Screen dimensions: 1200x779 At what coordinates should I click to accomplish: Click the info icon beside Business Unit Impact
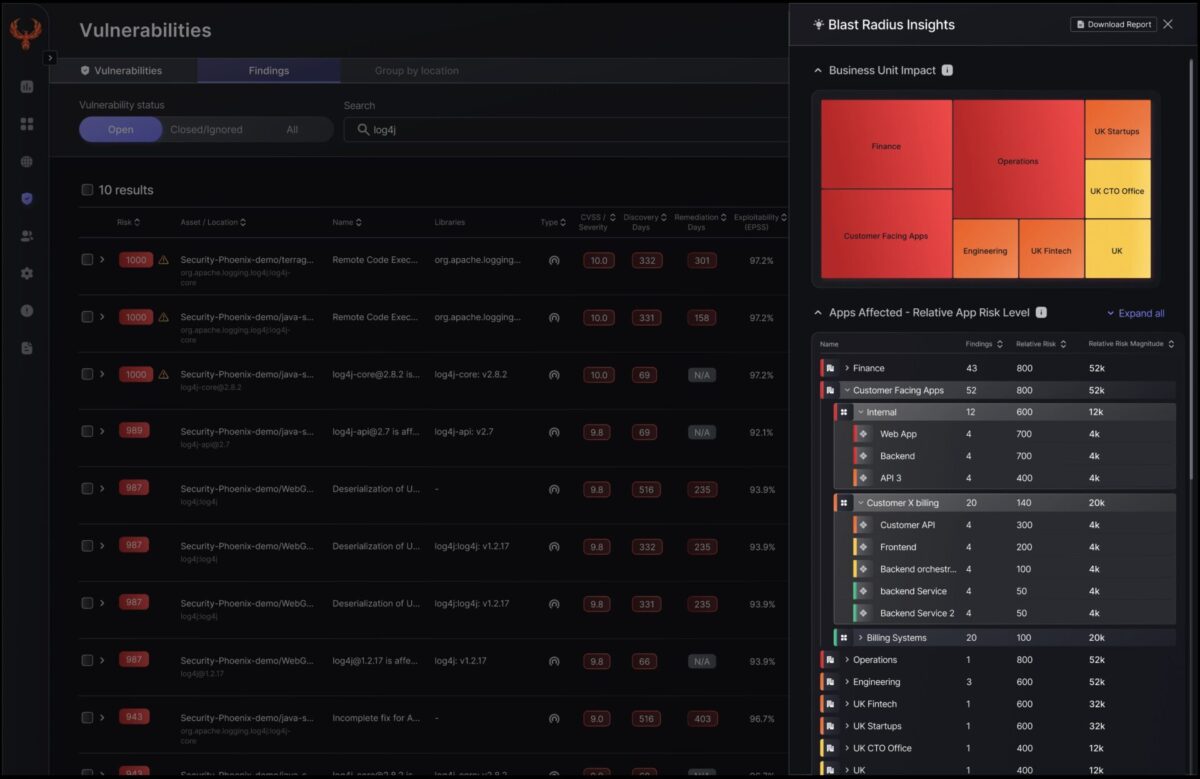point(947,70)
